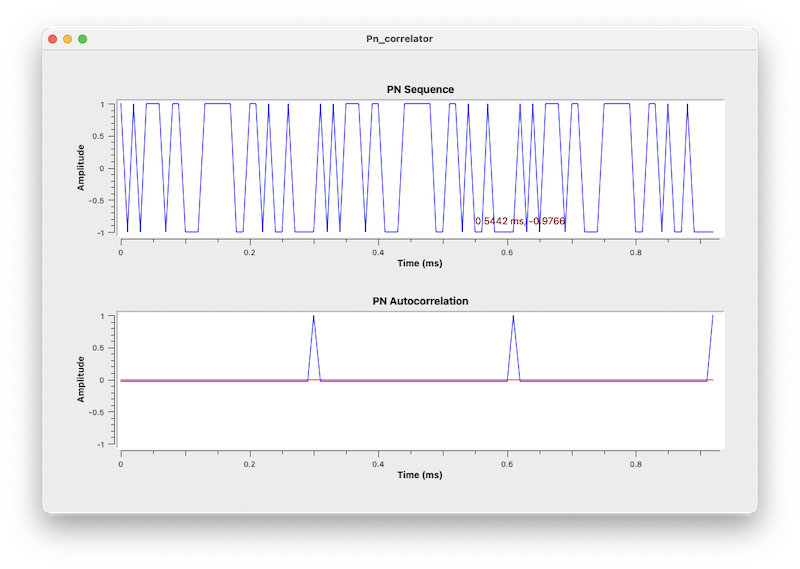
Task: Close the Pn_correlator window
Action: tap(52, 39)
